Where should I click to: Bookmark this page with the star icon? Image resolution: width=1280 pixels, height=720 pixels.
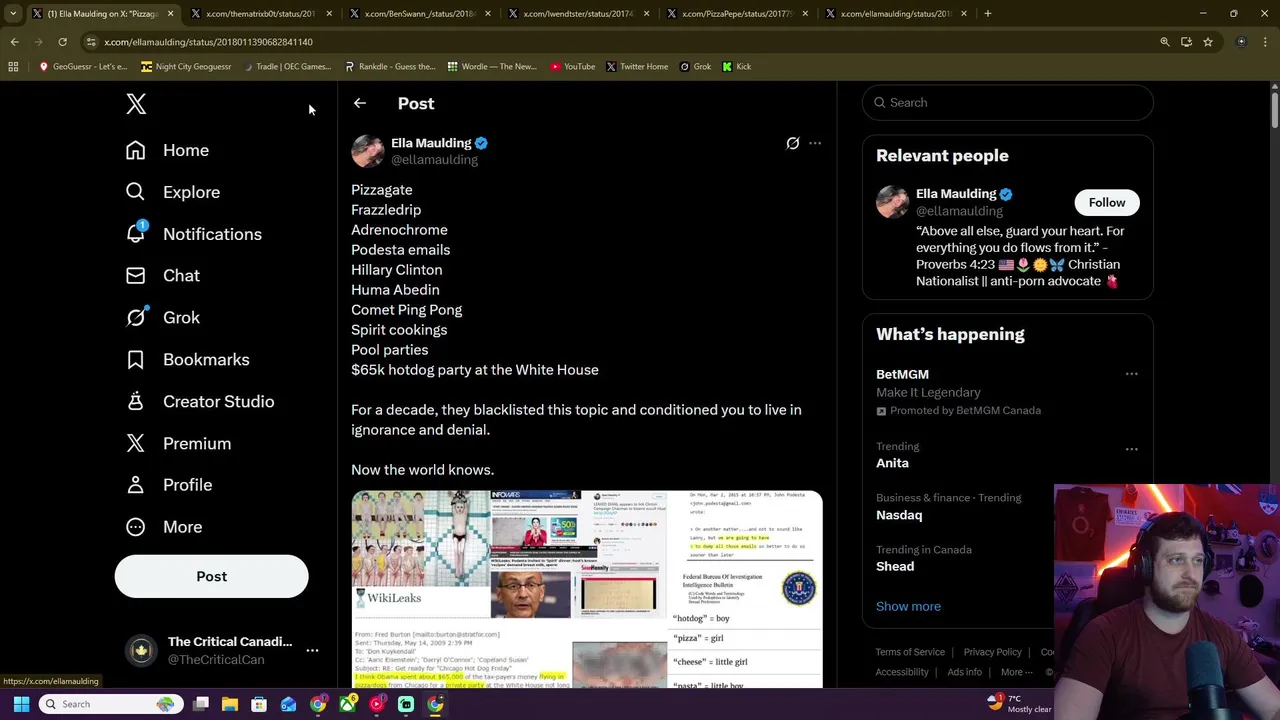click(x=1208, y=42)
